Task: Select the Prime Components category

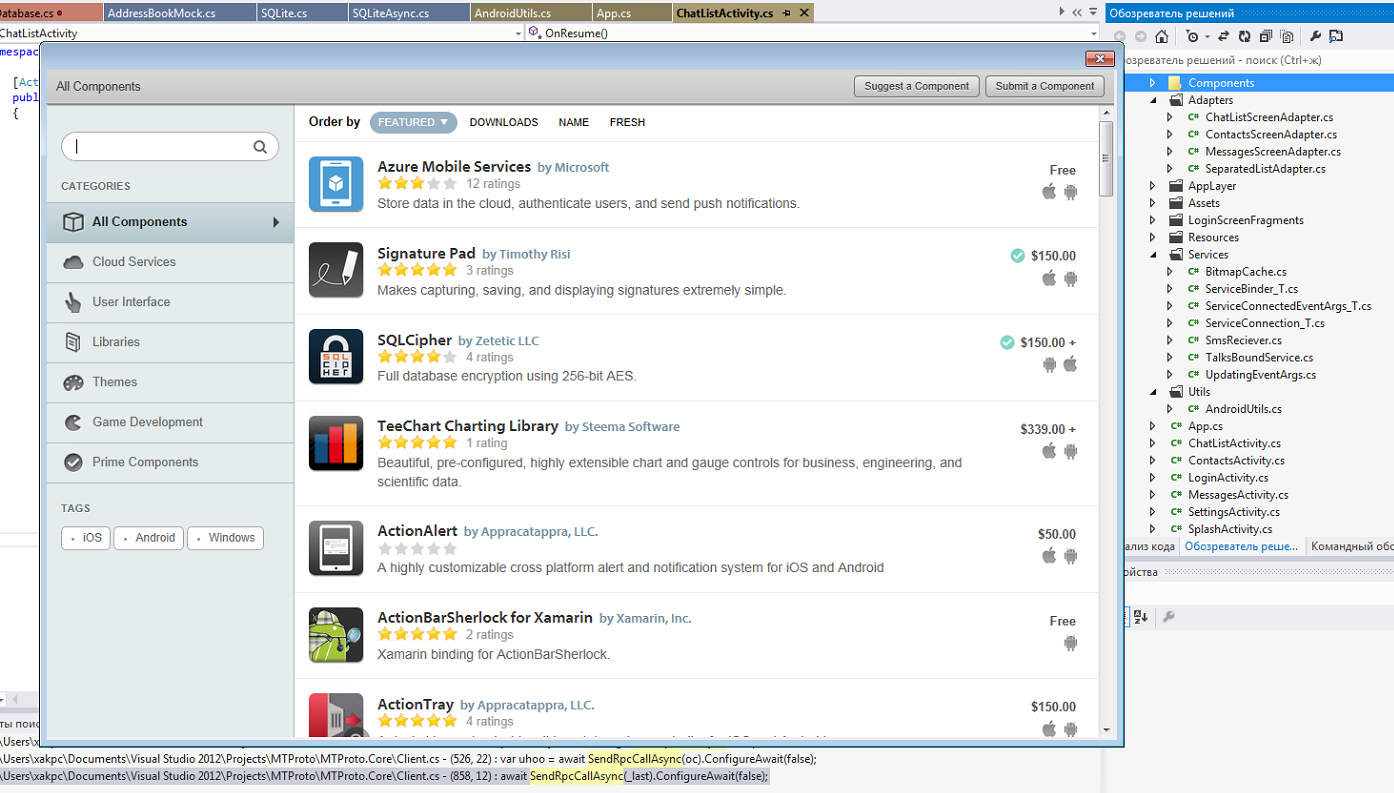Action: (170, 462)
